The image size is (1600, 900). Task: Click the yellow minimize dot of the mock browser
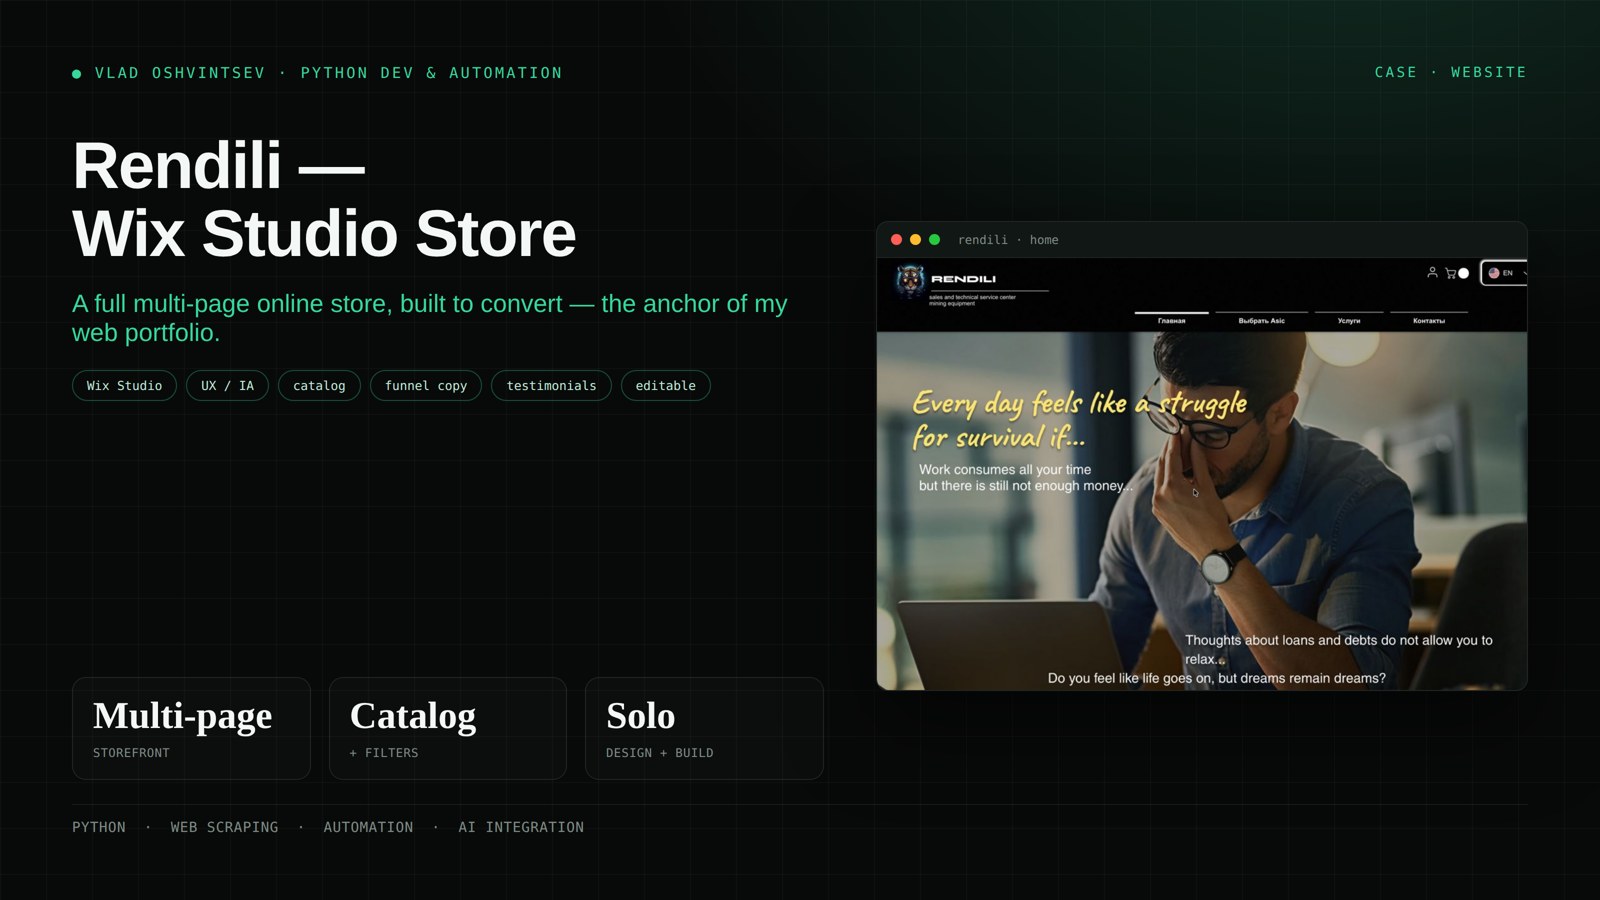(915, 240)
